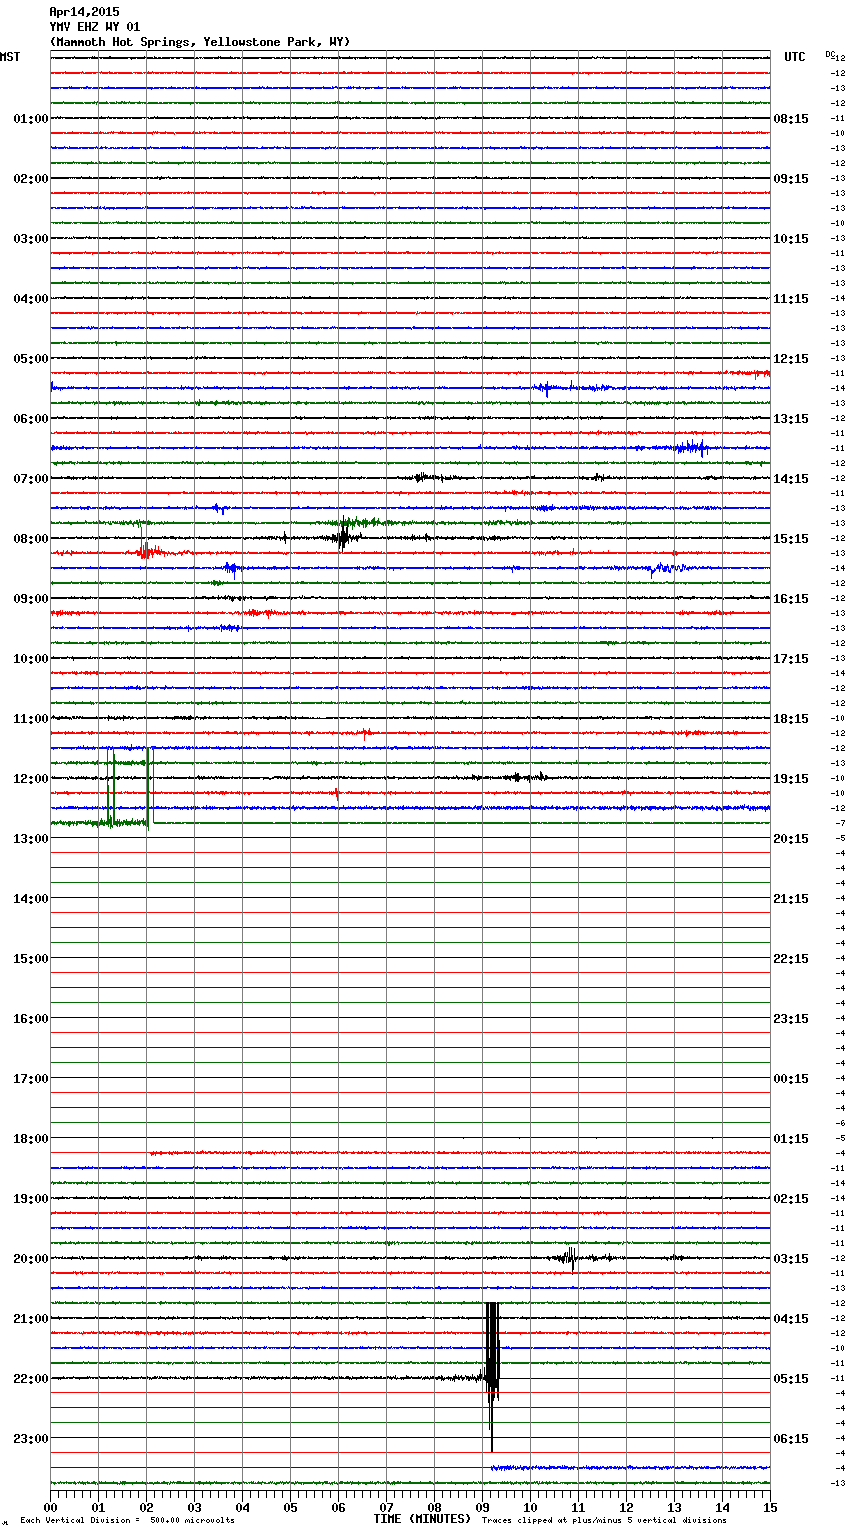This screenshot has width=850, height=1534.
Task: Select the "02:00" MST hour label
Action: (31, 179)
